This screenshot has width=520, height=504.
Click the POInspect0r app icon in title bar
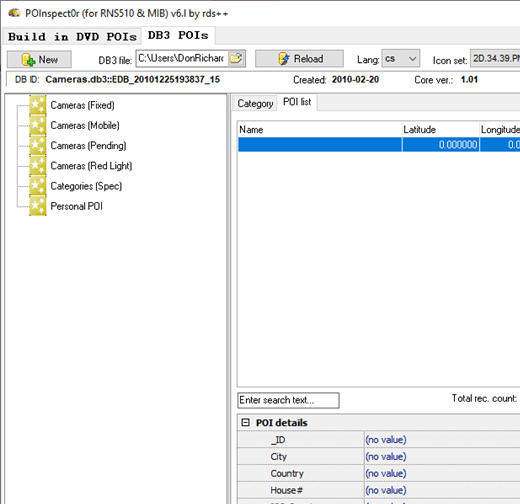pyautogui.click(x=14, y=13)
